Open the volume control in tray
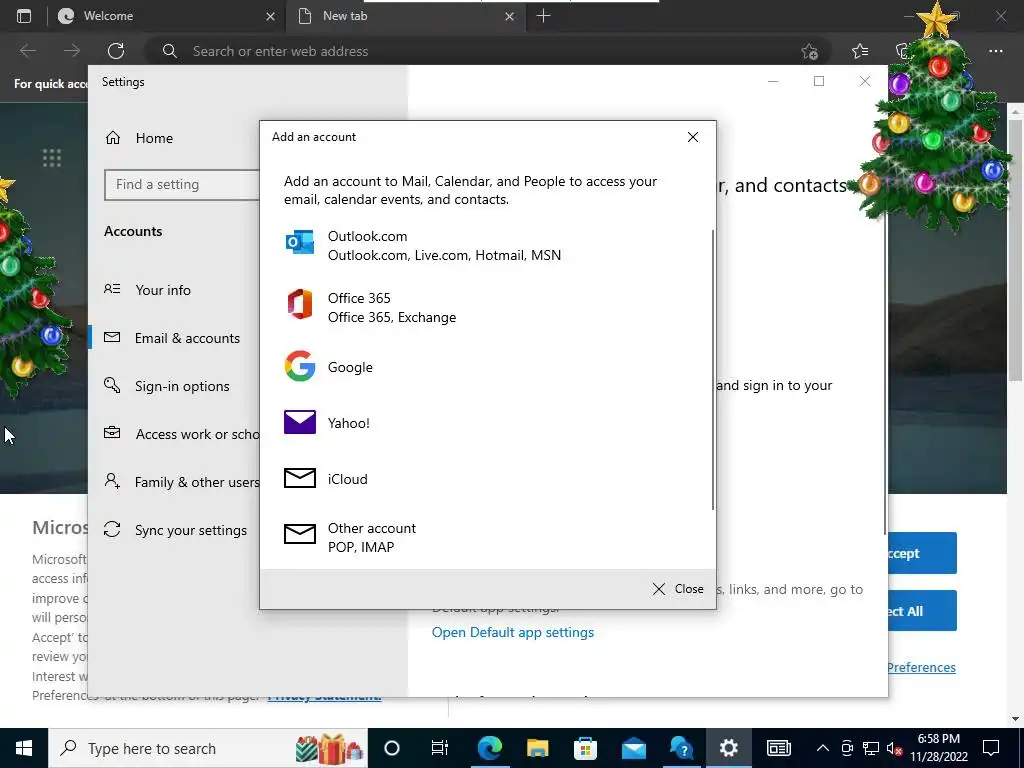This screenshot has height=768, width=1024. point(894,748)
